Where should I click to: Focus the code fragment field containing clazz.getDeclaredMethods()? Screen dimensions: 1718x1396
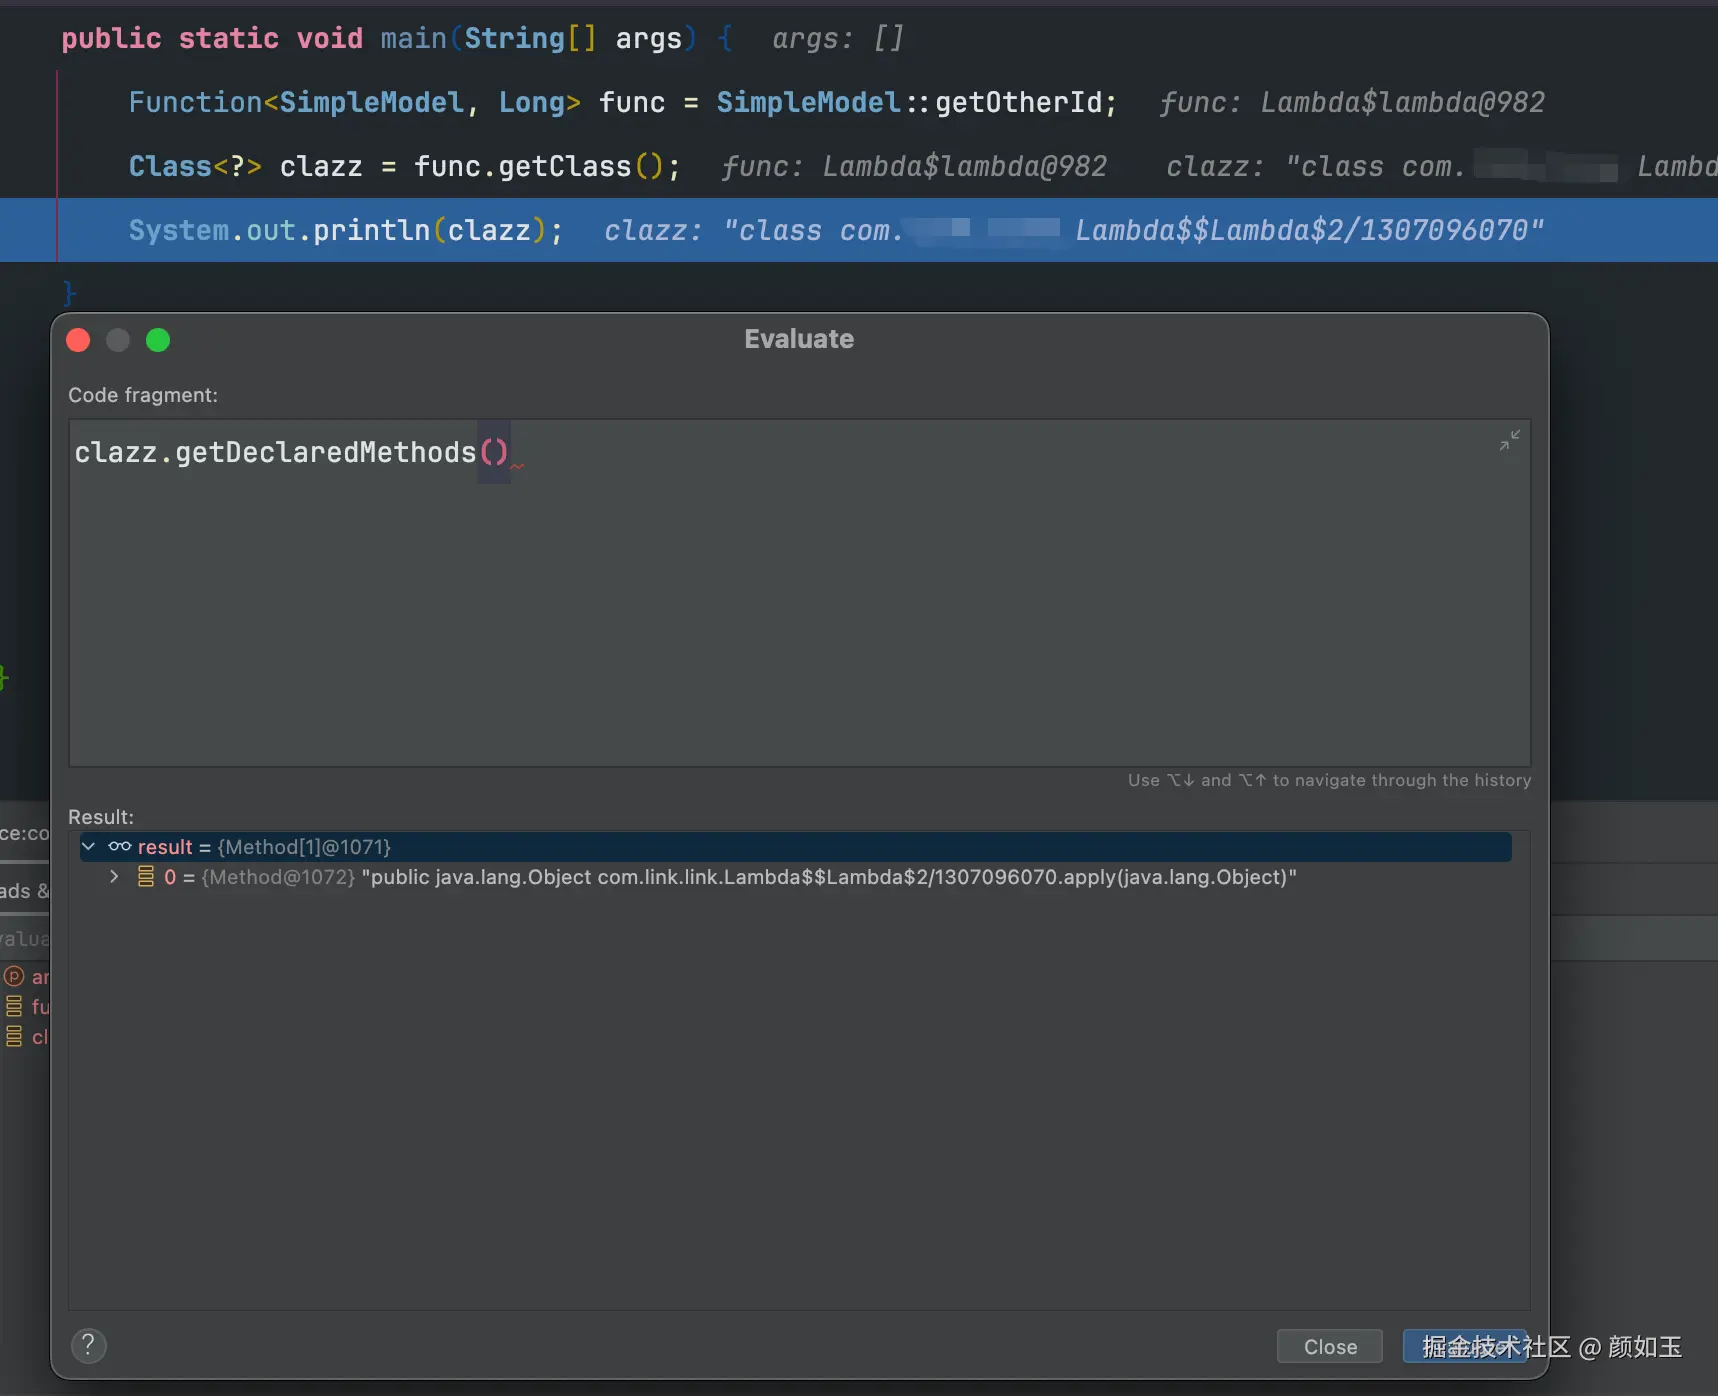tap(799, 593)
